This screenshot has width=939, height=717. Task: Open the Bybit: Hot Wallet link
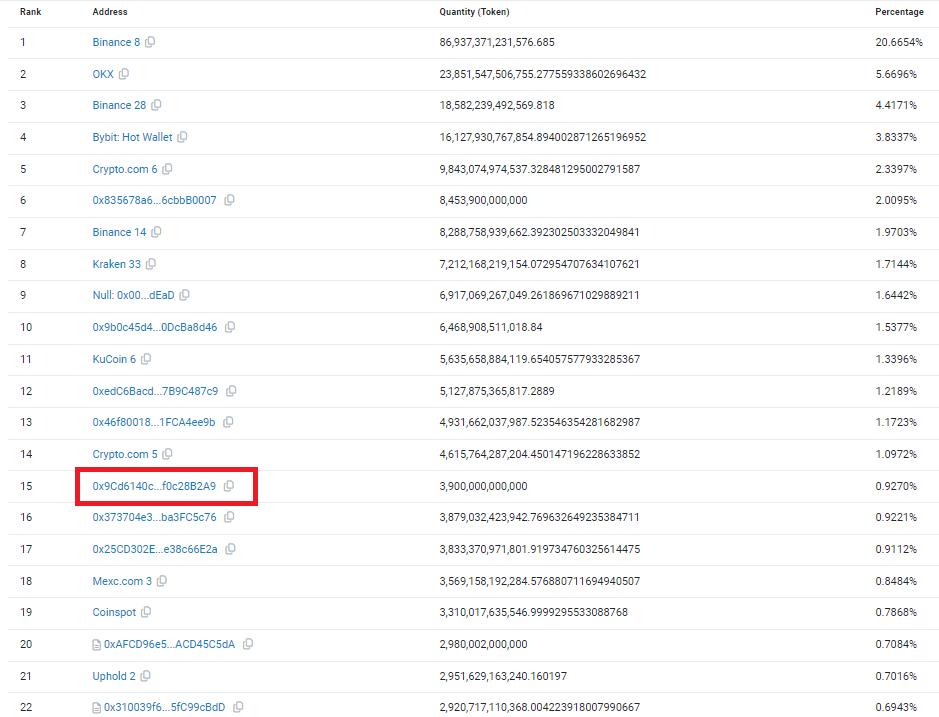[x=132, y=137]
